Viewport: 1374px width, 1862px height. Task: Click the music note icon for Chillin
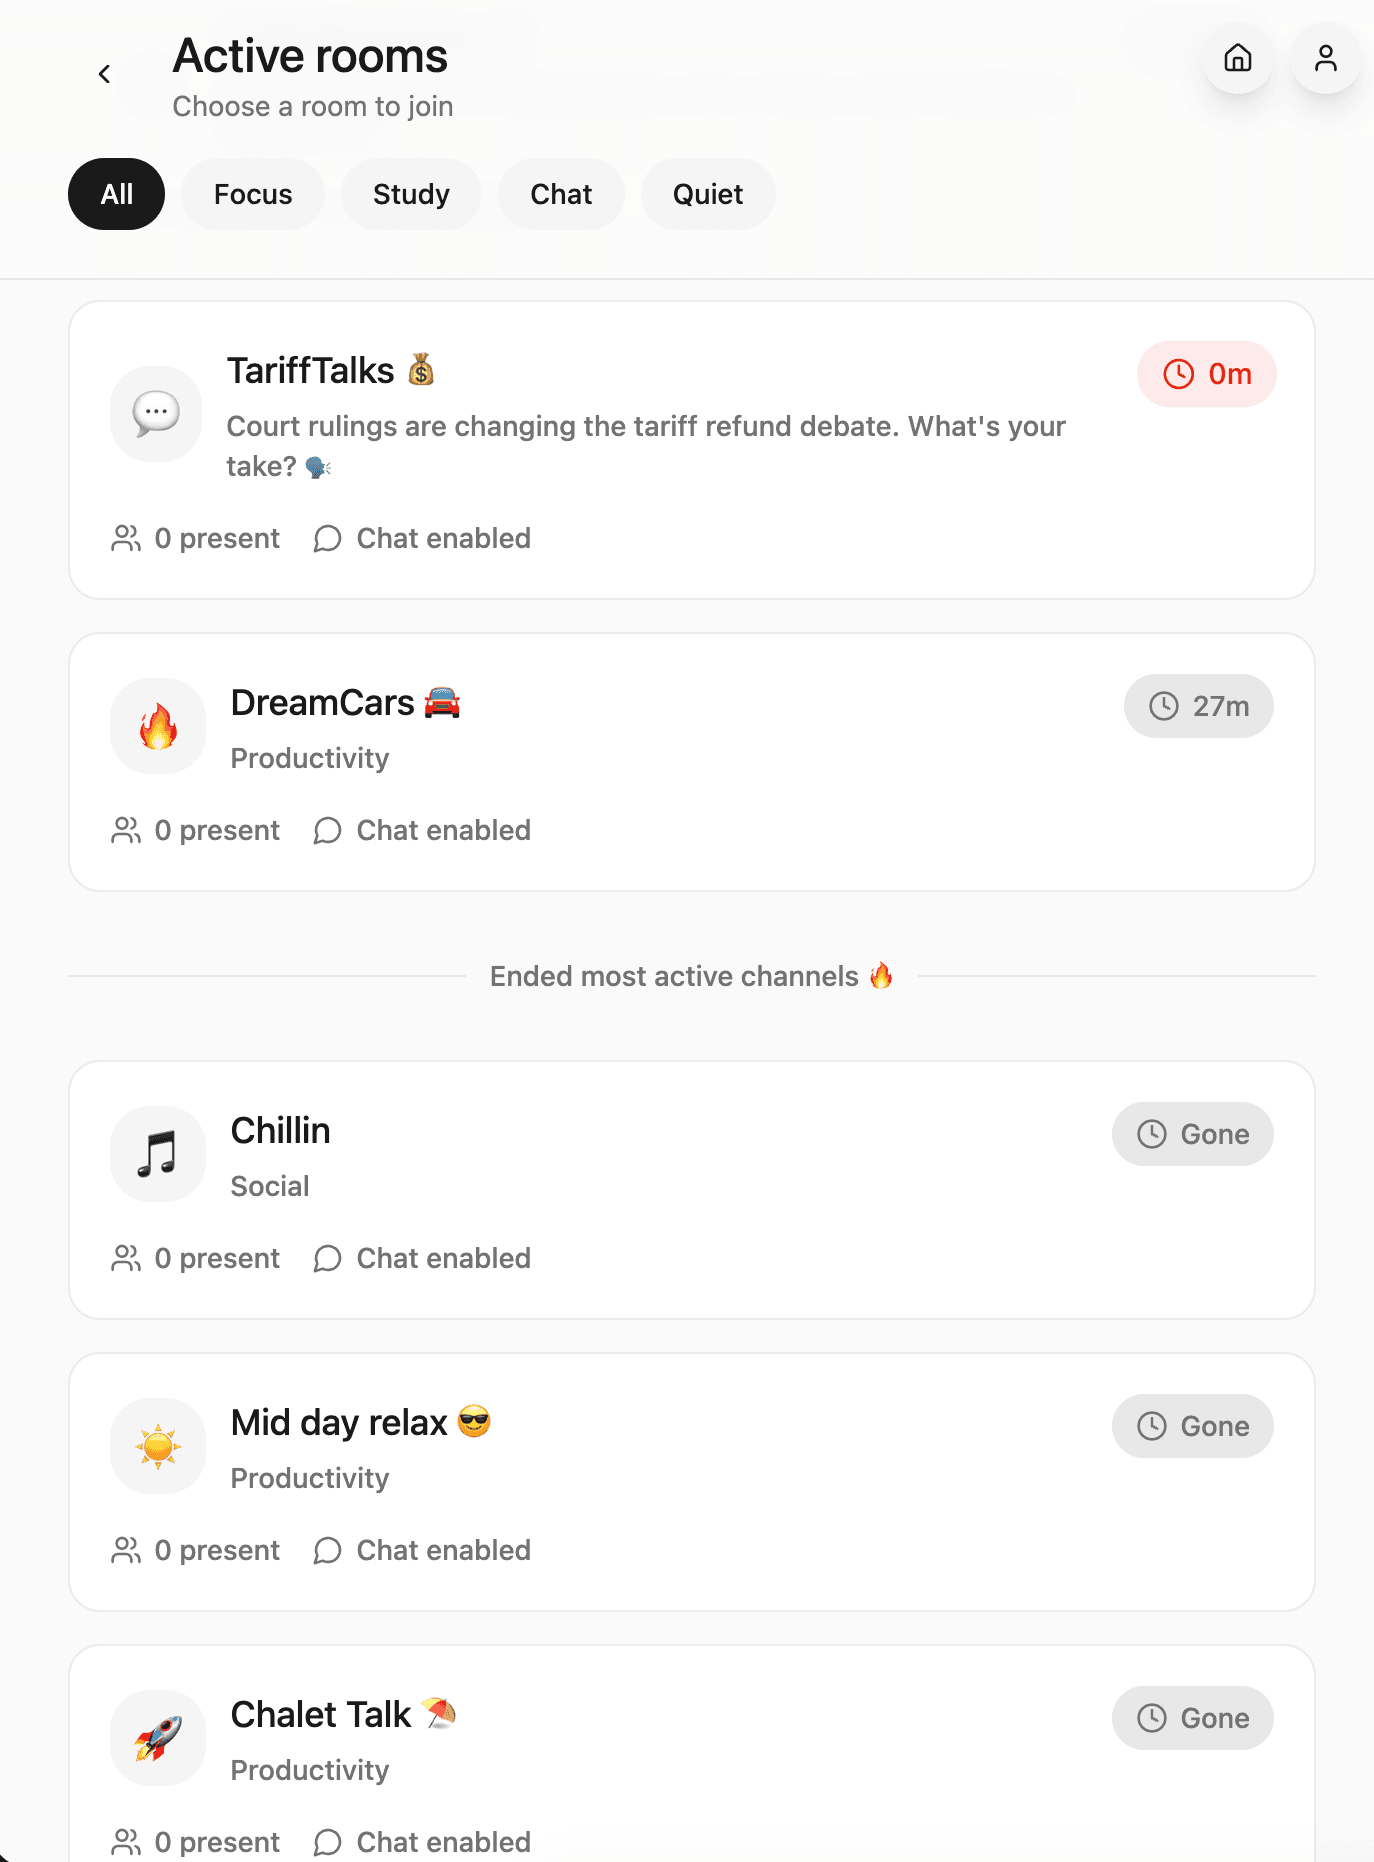[x=158, y=1154]
